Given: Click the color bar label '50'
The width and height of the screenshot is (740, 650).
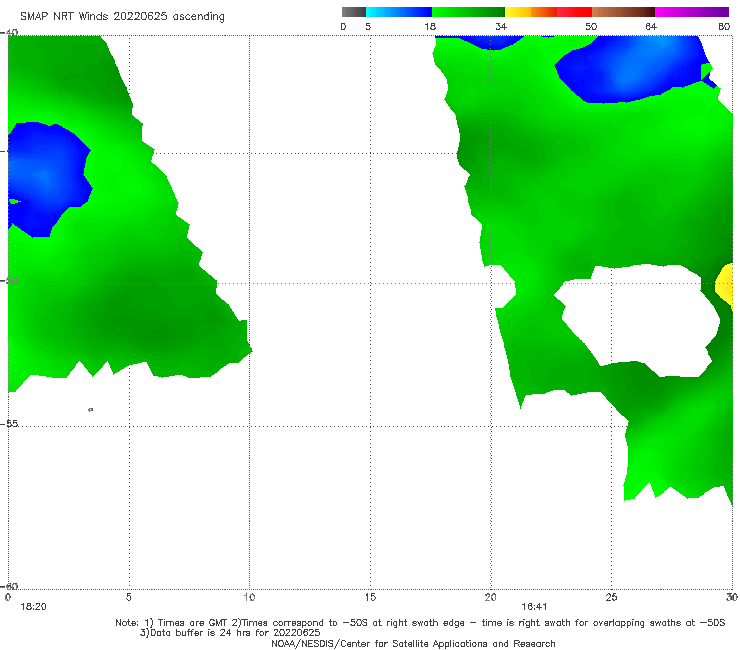Looking at the screenshot, I should pyautogui.click(x=591, y=26).
